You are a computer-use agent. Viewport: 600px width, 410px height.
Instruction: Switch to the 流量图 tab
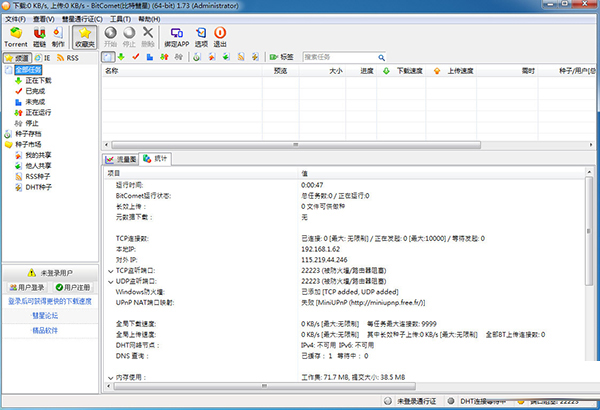[122, 159]
